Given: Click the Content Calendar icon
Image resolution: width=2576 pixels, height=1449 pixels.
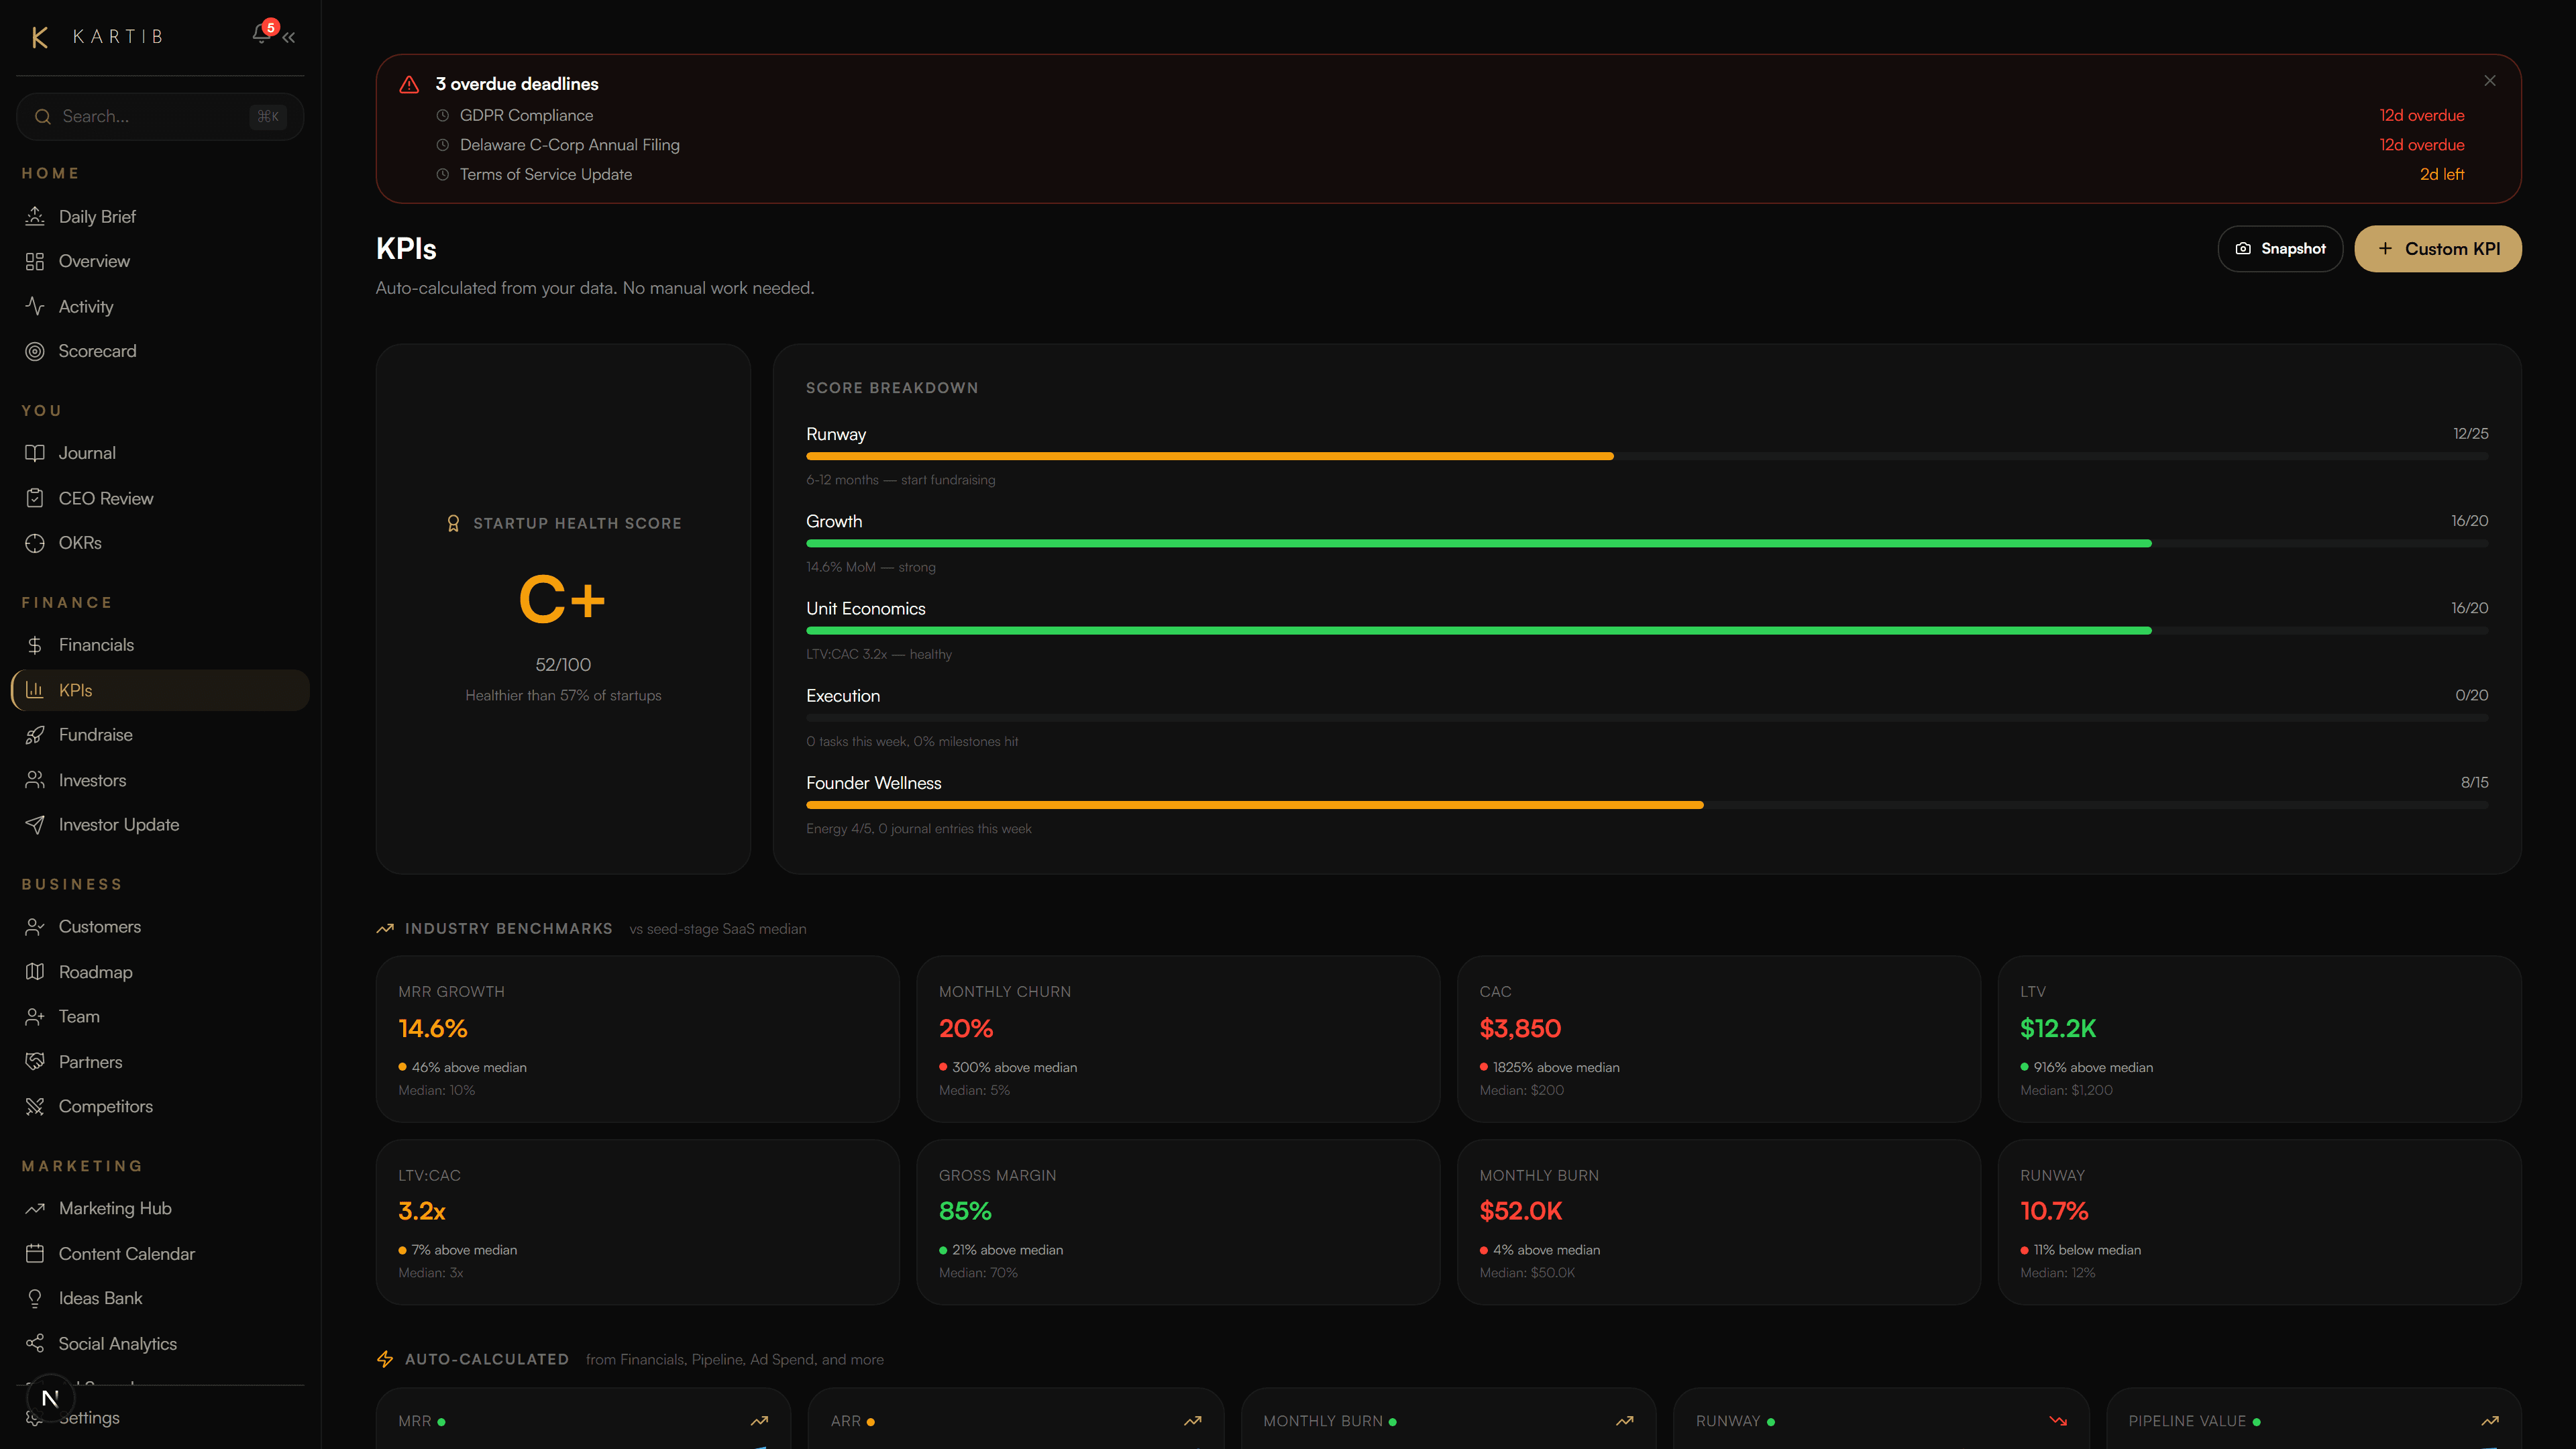Looking at the screenshot, I should [36, 1253].
